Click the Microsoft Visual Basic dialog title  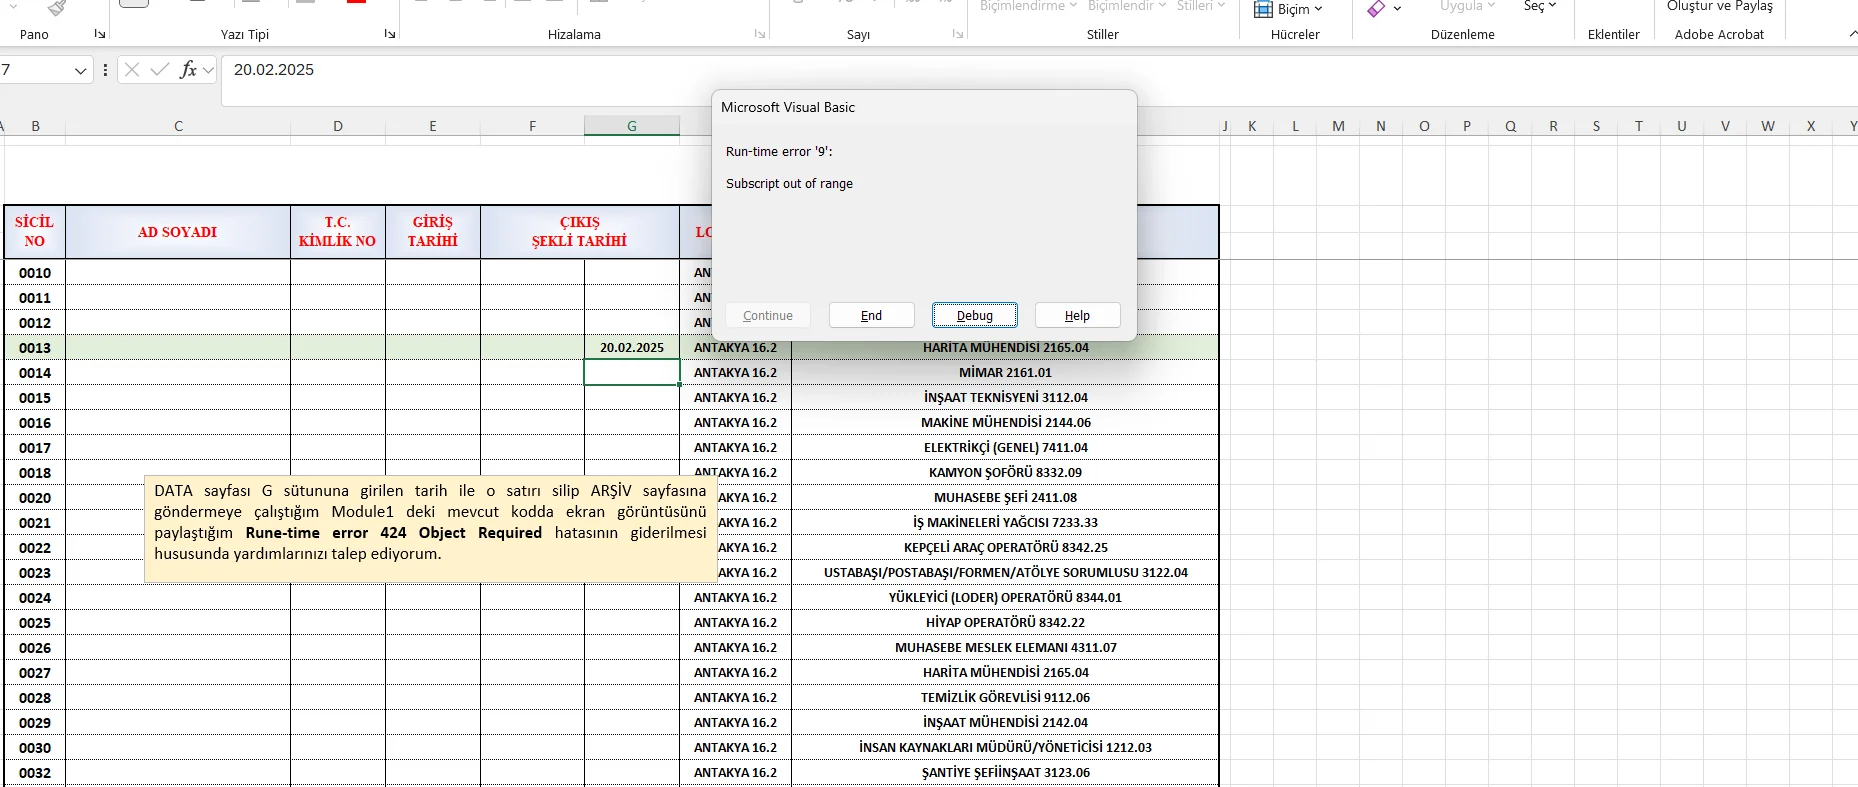tap(788, 107)
